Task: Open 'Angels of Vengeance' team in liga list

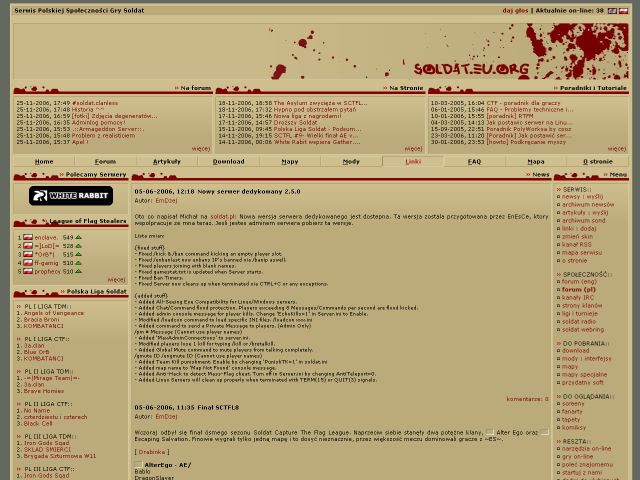Action: 57,313
